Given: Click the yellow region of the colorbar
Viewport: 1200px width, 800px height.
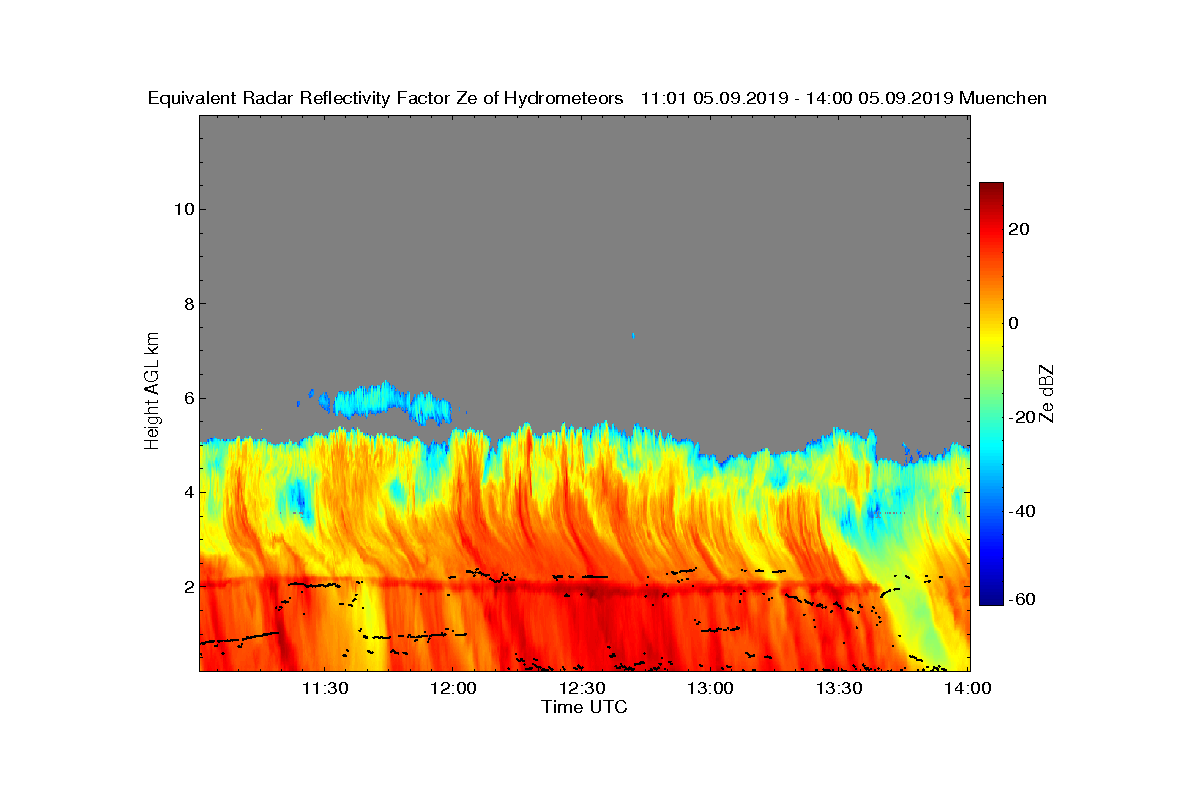Looking at the screenshot, I should (991, 340).
